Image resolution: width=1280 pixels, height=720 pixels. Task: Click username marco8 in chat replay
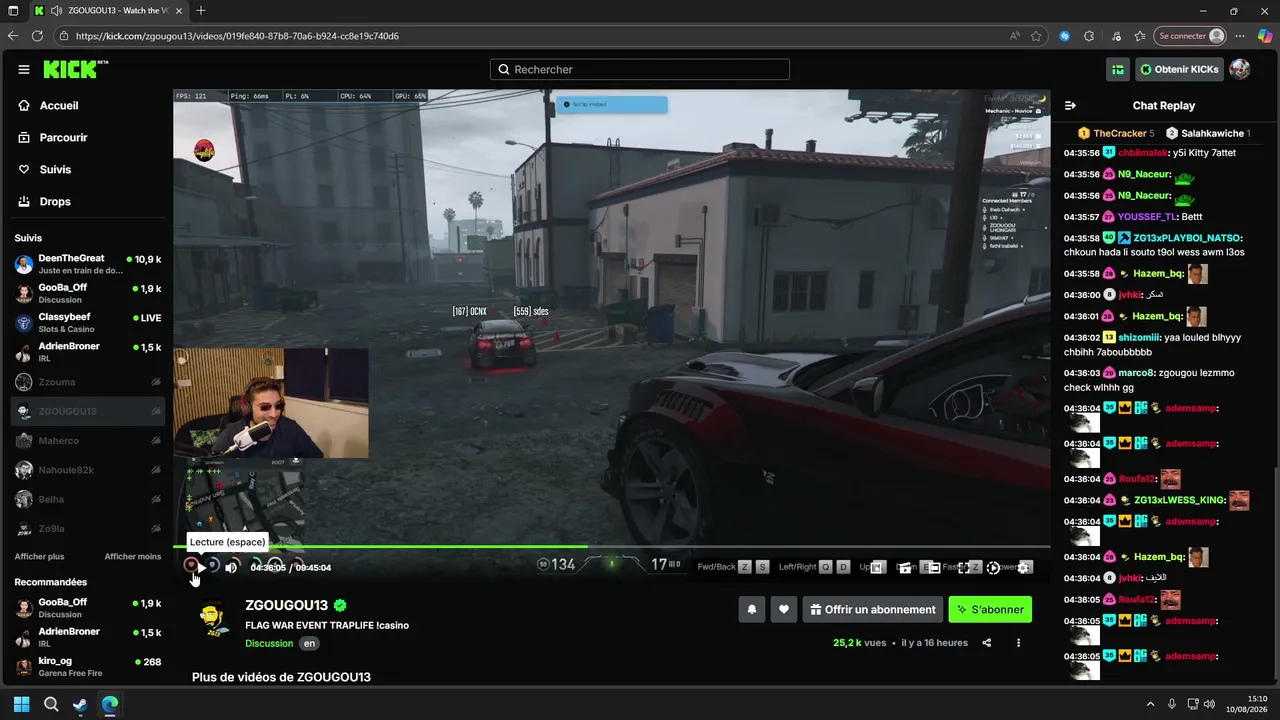[1136, 373]
